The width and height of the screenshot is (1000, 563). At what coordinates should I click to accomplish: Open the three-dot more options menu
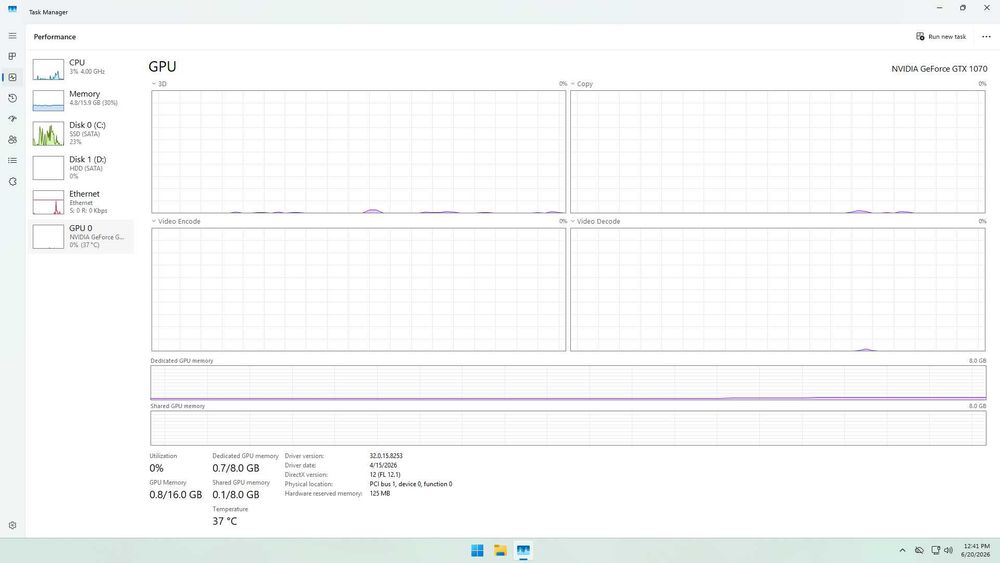point(986,36)
